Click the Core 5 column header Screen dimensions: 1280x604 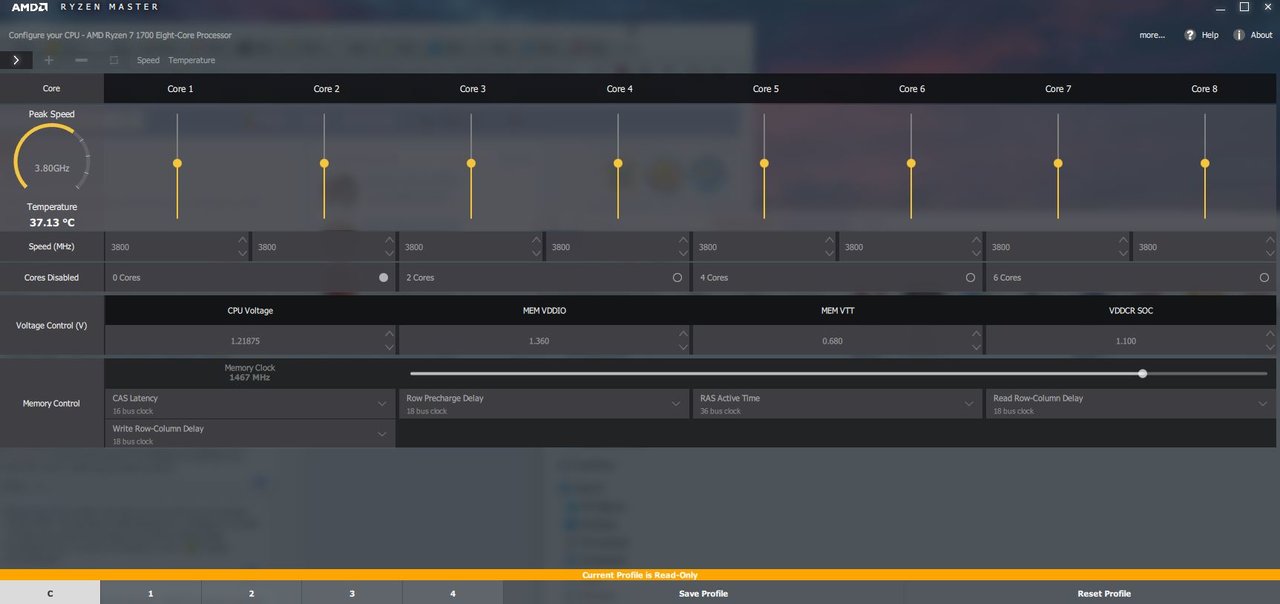pyautogui.click(x=765, y=89)
